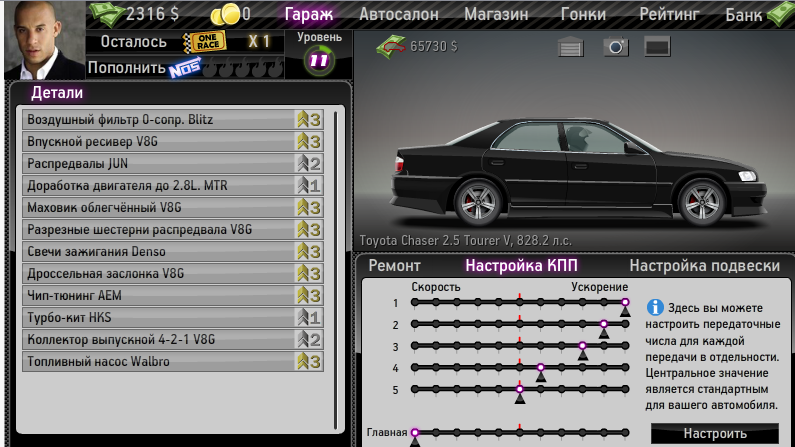Click the info icon in gearbox hint

(655, 307)
